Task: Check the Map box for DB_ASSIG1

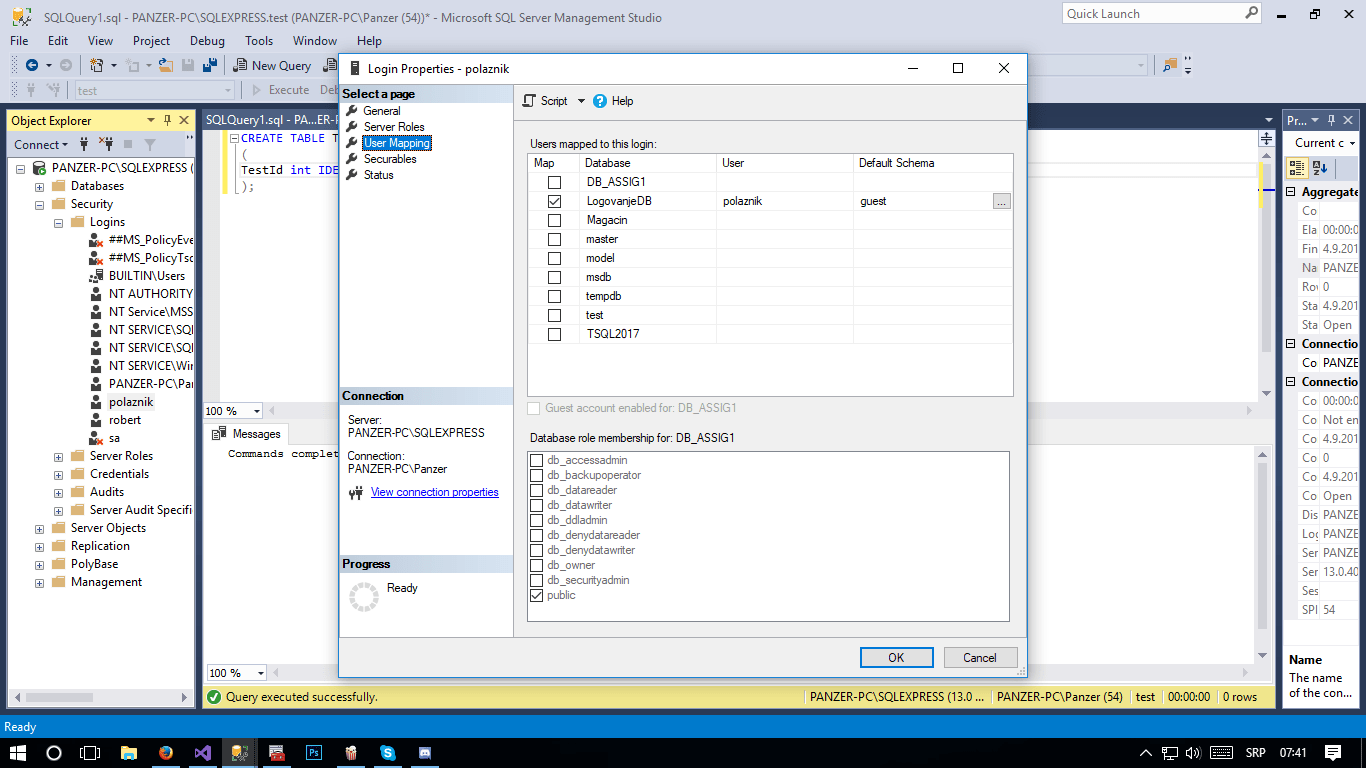Action: click(x=554, y=182)
